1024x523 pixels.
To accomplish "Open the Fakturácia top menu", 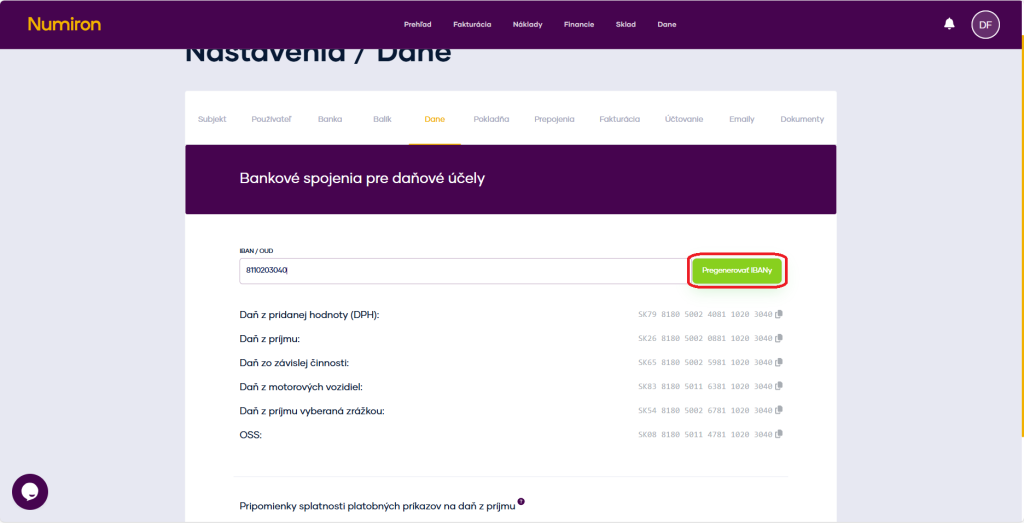I will click(x=472, y=25).
